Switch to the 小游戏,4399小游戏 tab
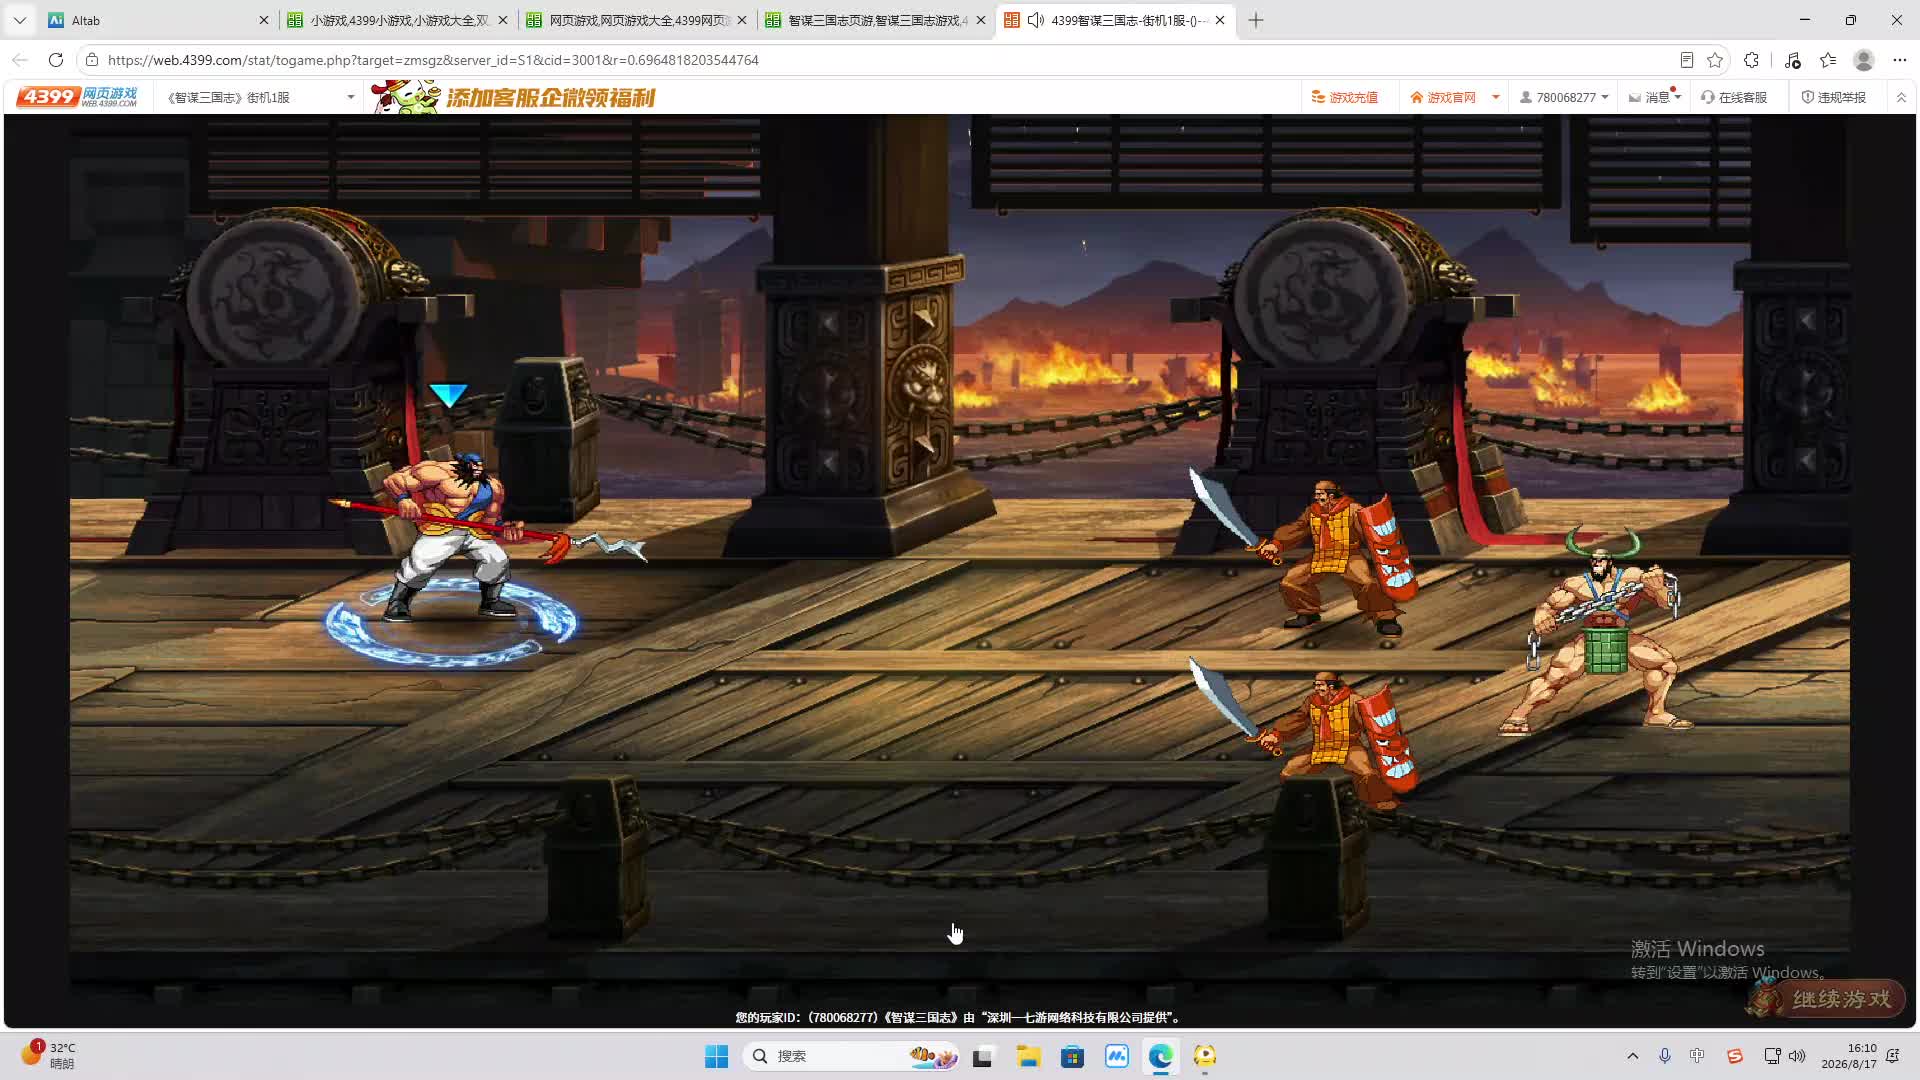1920x1080 pixels. point(397,20)
